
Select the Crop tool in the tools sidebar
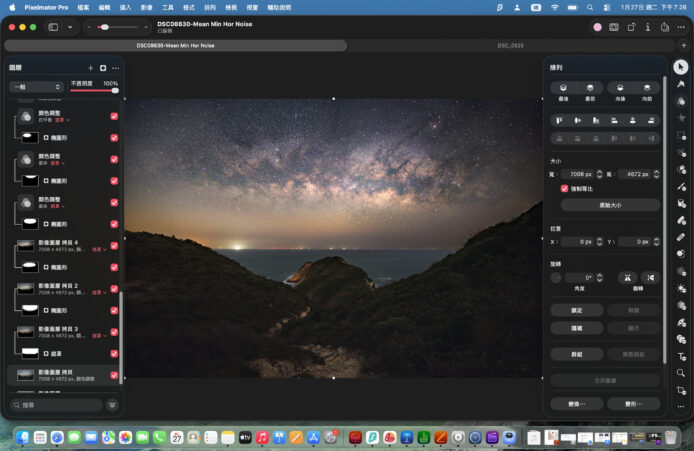[x=680, y=389]
